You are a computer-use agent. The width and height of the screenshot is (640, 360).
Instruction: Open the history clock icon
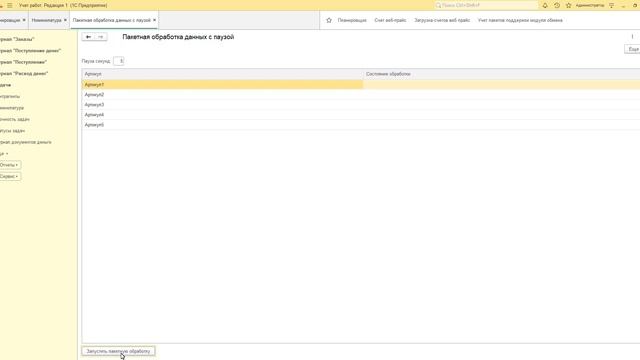coord(557,5)
